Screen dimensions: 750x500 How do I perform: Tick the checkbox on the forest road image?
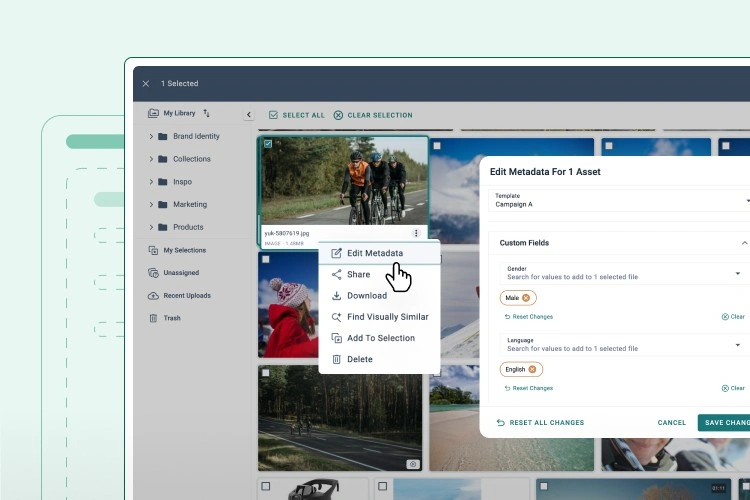click(266, 373)
